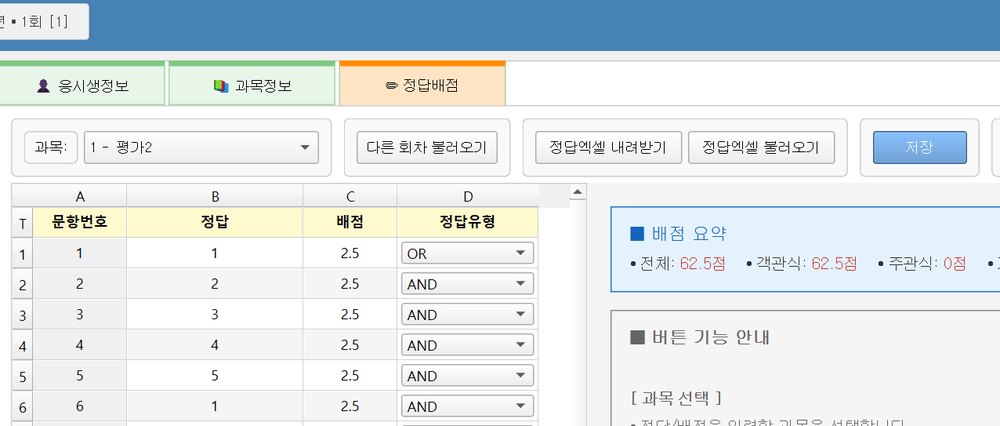This screenshot has width=1000, height=426.
Task: Select column header B
Action: pyautogui.click(x=214, y=196)
